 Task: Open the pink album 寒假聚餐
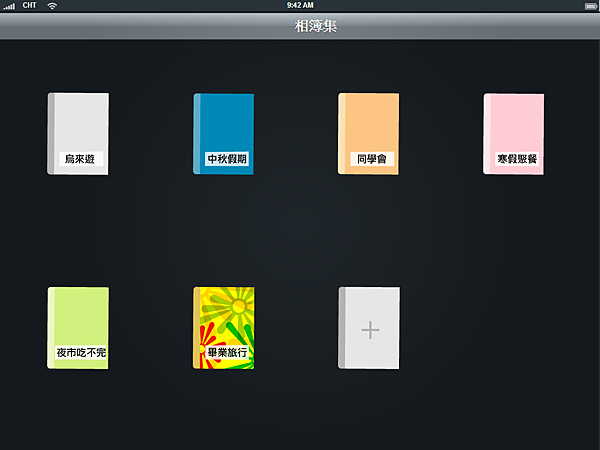514,134
